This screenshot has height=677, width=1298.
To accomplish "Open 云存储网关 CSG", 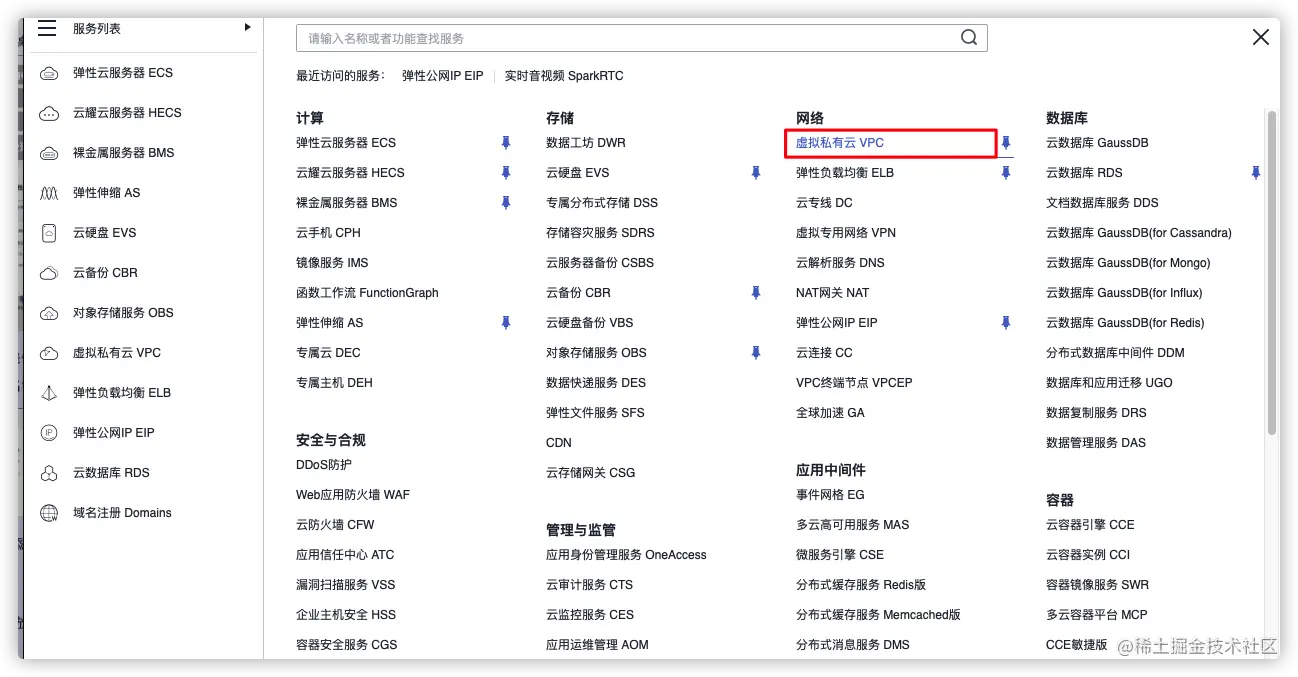I will pyautogui.click(x=590, y=473).
